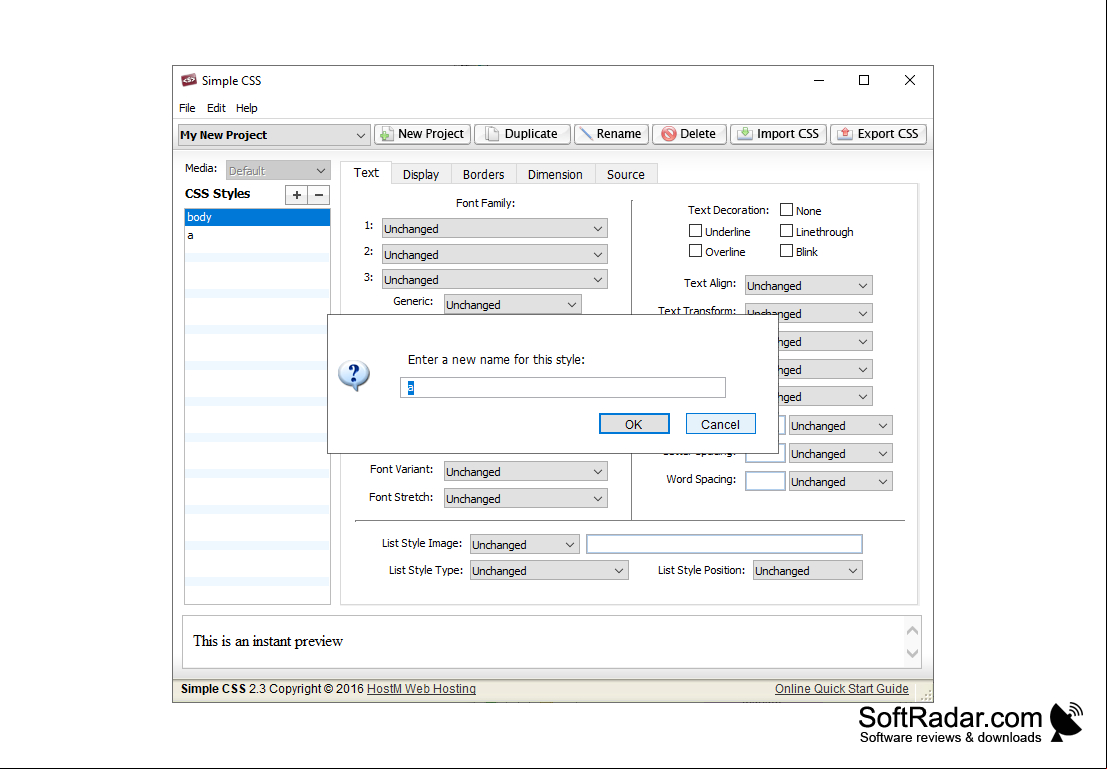This screenshot has width=1107, height=769.
Task: Open the Word Spacing unit dropdown
Action: 840,482
